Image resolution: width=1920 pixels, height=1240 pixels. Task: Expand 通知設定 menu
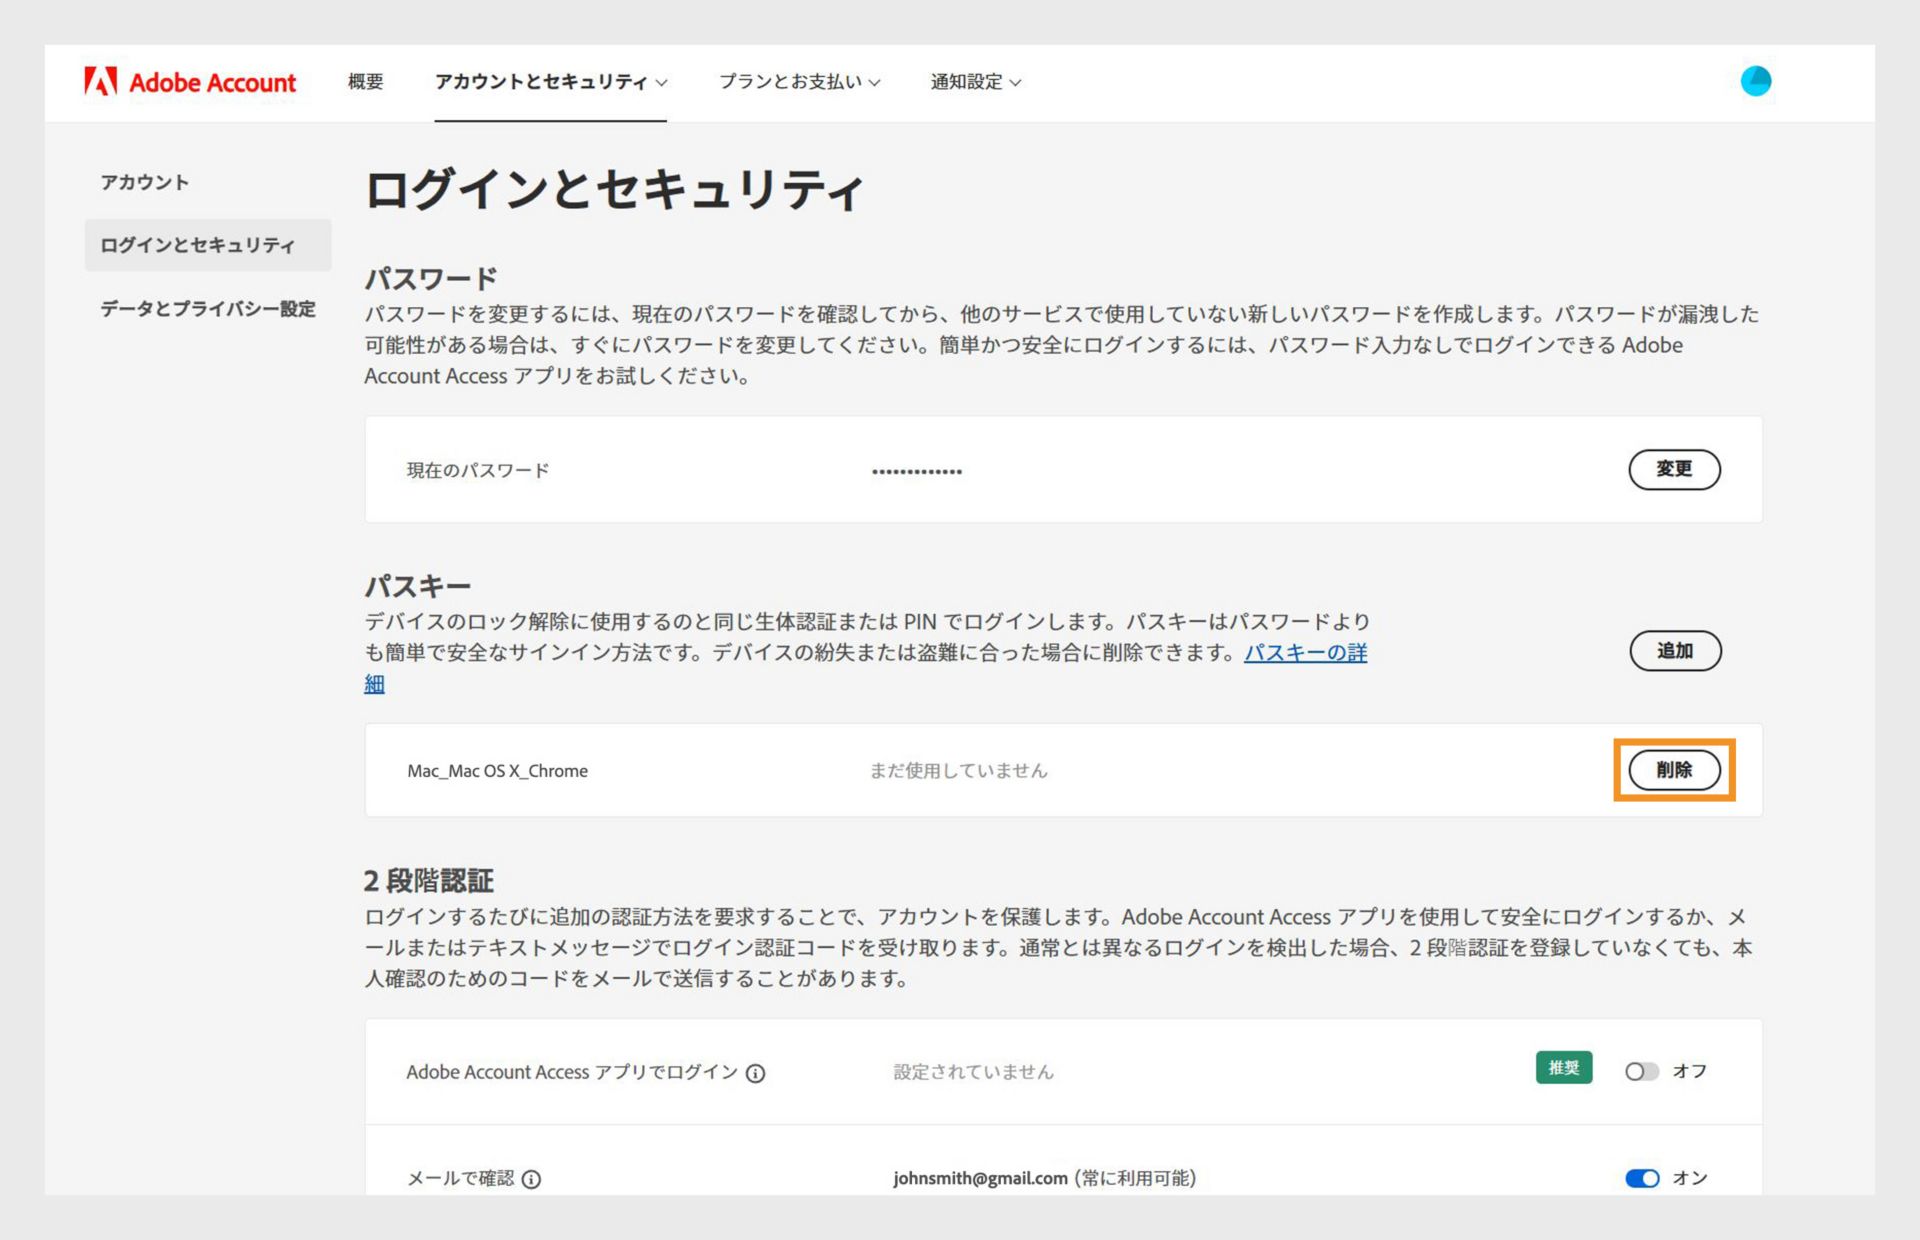pos(976,82)
